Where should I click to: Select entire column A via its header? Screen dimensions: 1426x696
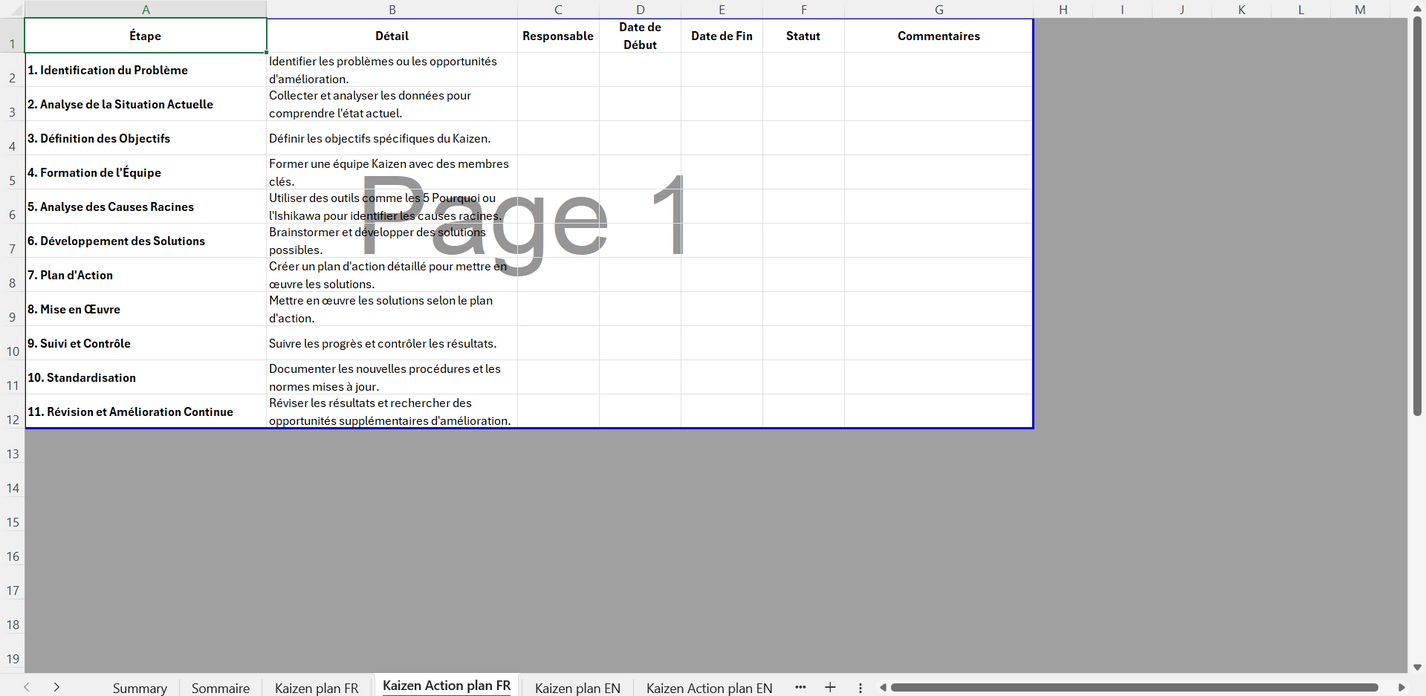click(146, 10)
